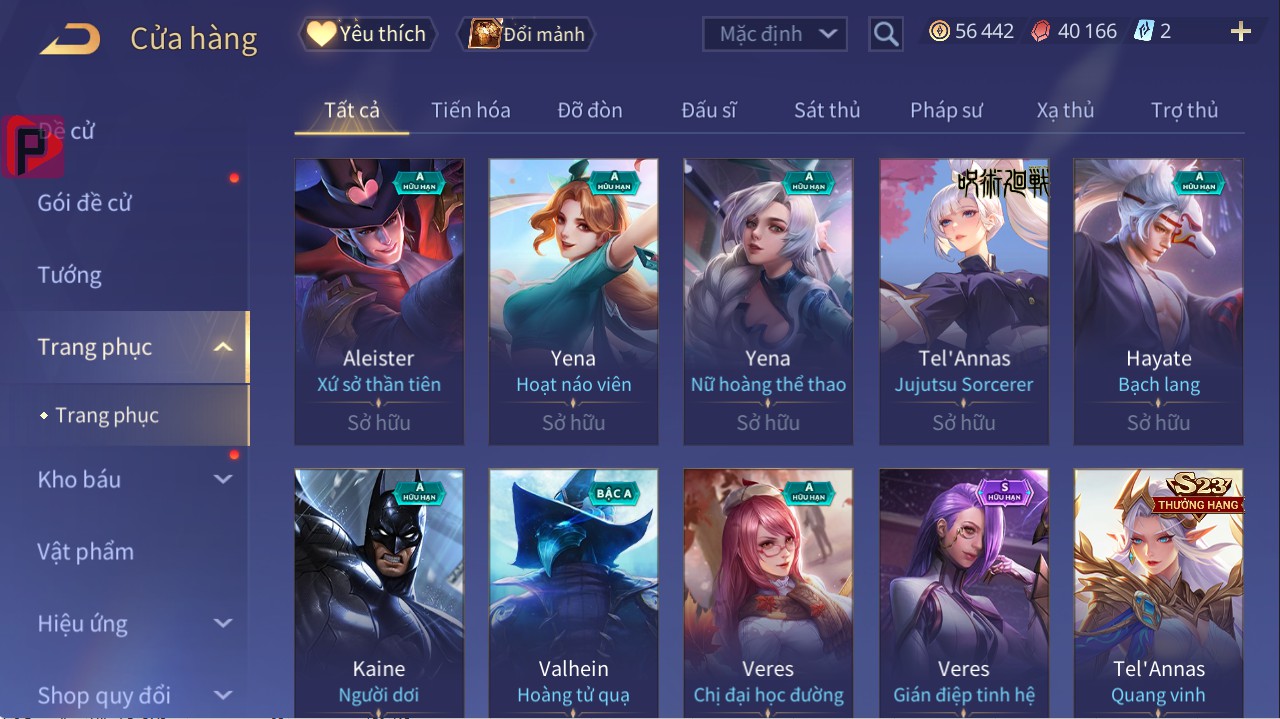Switch to the Pháp sư tab

946,110
